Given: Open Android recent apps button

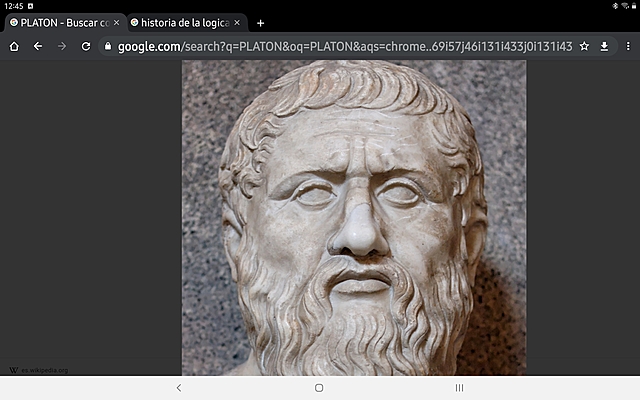Looking at the screenshot, I should [459, 388].
